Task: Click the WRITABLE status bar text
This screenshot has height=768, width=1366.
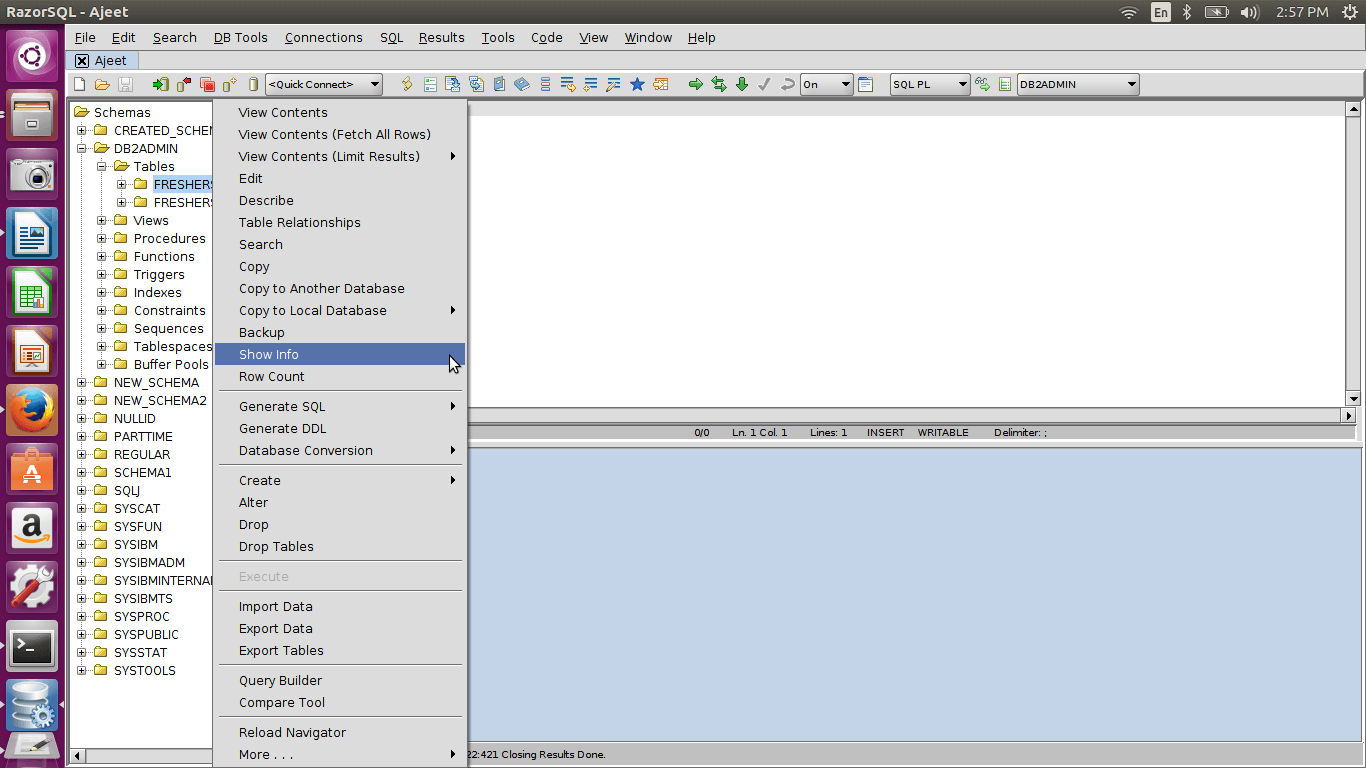Action: tap(943, 433)
